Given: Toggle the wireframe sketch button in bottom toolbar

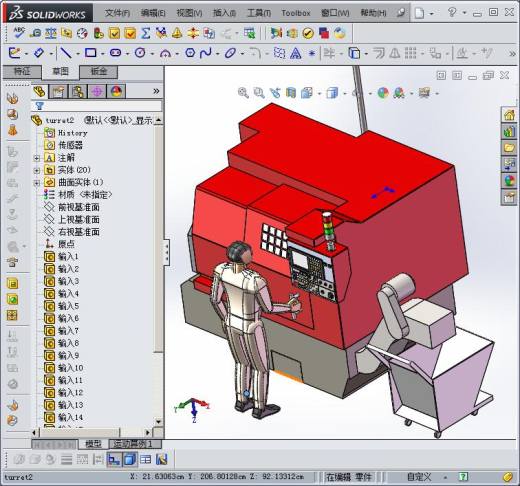Looking at the screenshot, I should [x=114, y=460].
